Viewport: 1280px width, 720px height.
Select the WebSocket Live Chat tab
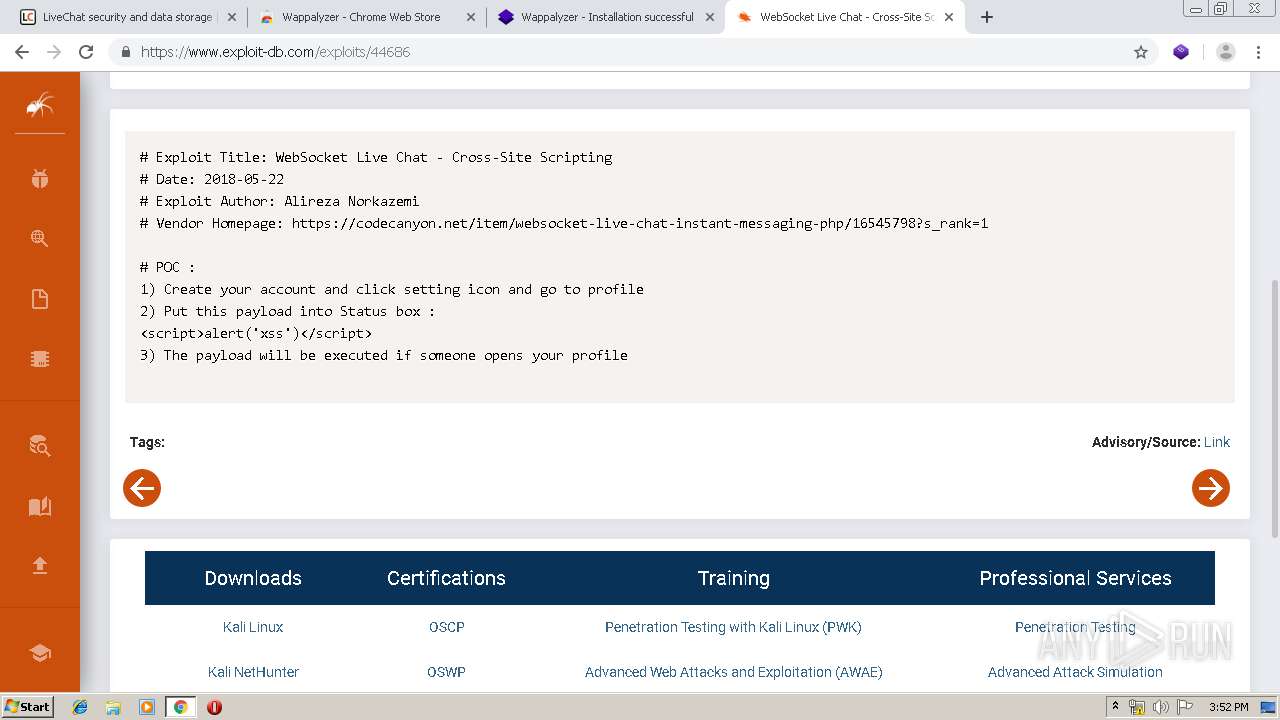click(x=846, y=17)
